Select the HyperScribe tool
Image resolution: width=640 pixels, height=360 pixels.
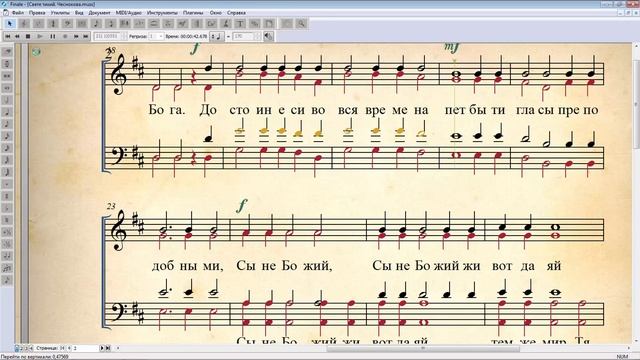coord(124,24)
